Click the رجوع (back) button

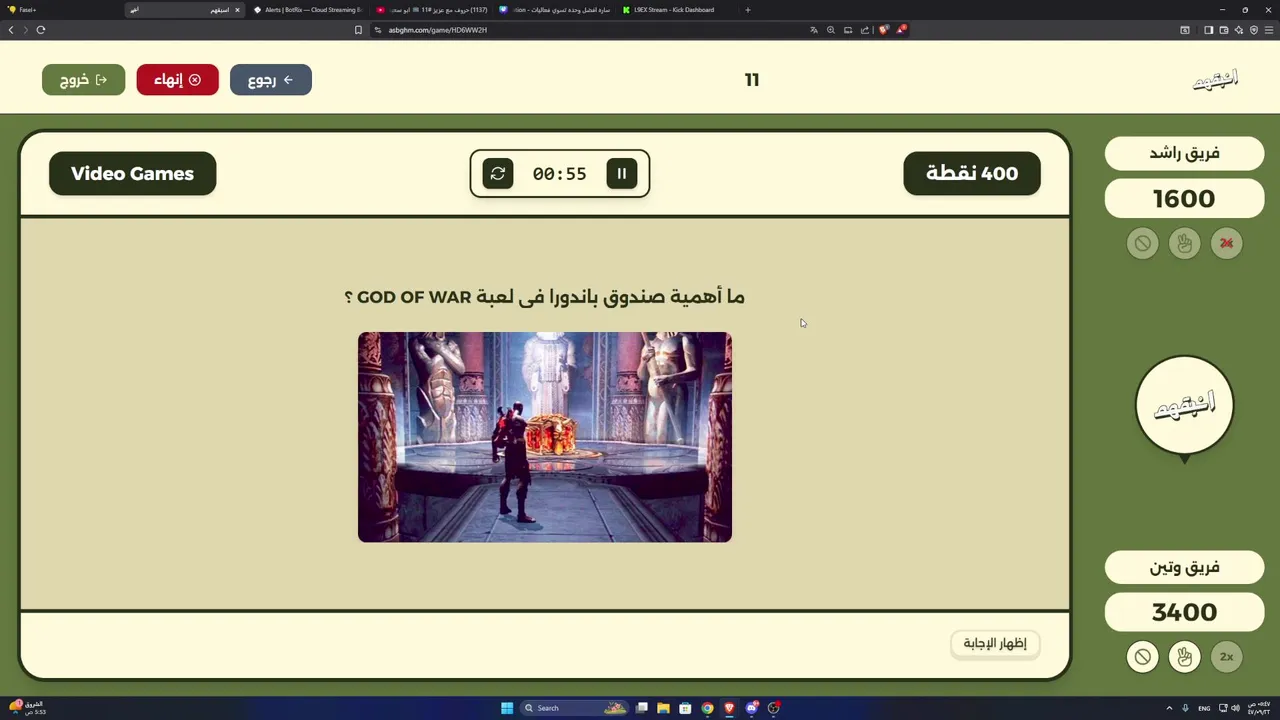click(271, 80)
